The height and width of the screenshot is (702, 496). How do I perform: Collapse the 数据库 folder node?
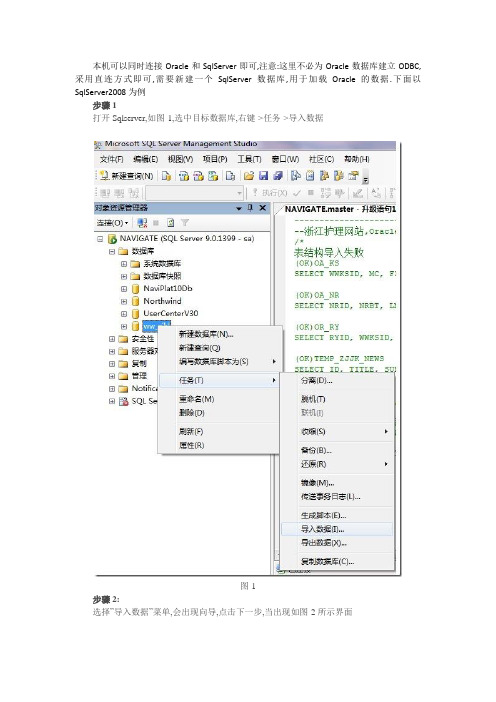coord(112,252)
